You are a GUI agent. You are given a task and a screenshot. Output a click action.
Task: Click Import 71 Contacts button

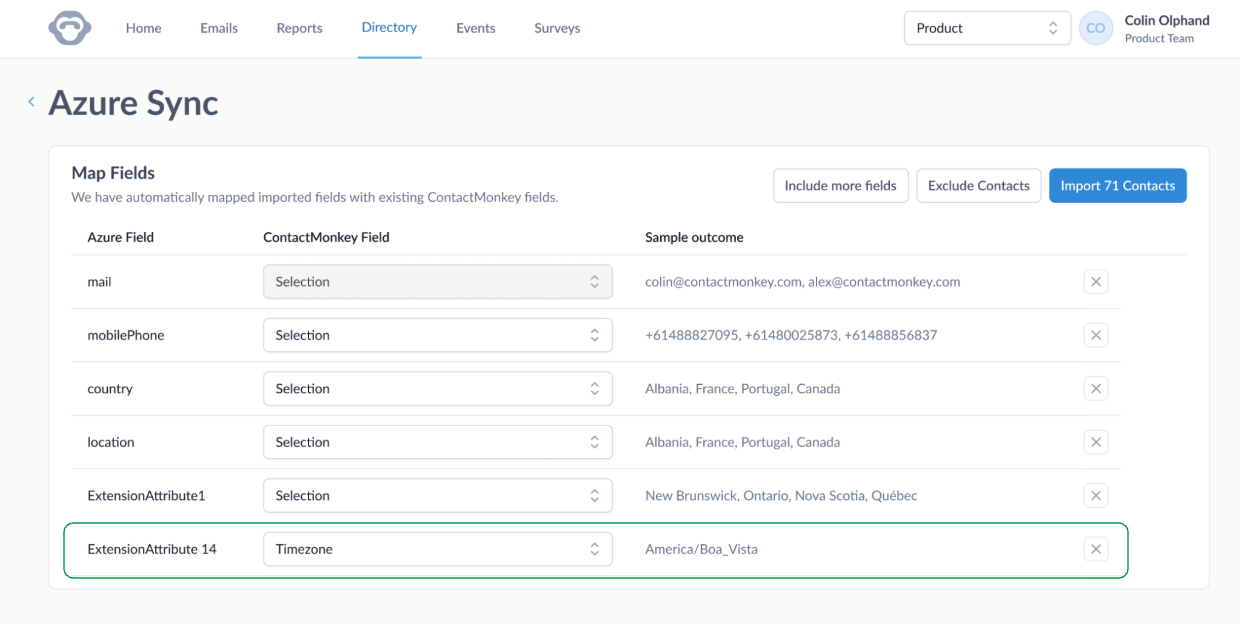pyautogui.click(x=1118, y=186)
